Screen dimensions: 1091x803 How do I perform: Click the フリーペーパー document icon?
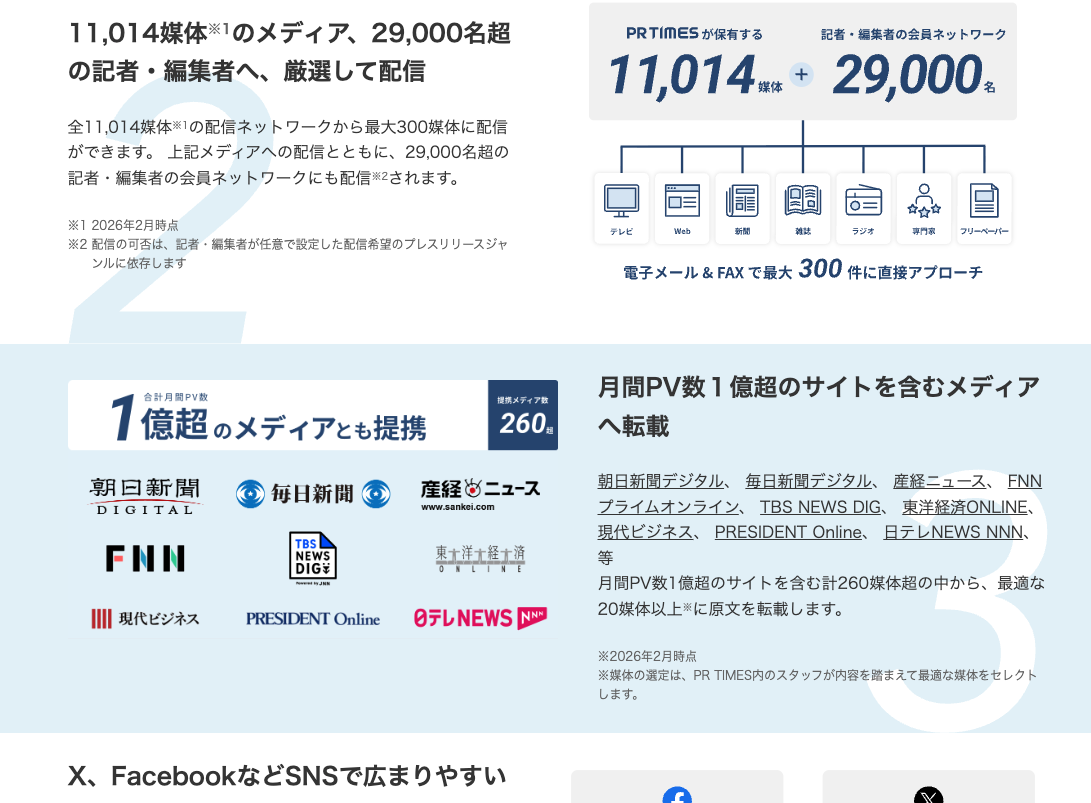pos(984,201)
